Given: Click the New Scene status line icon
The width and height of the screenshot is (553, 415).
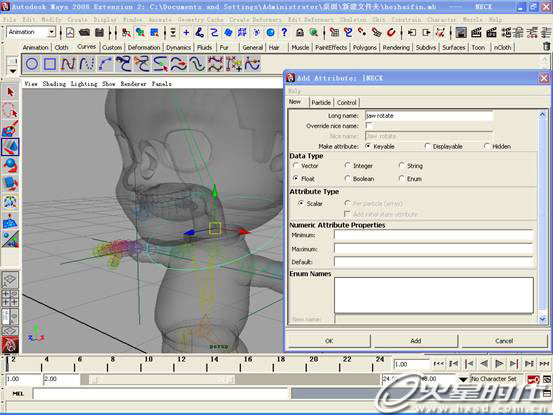Looking at the screenshot, I should [x=70, y=33].
